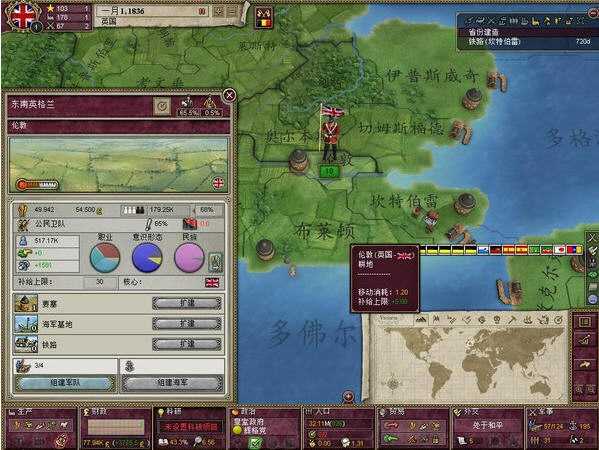This screenshot has height=450, width=599.
Task: Click the Belgian flag alert icon at top
Action: pos(264,18)
